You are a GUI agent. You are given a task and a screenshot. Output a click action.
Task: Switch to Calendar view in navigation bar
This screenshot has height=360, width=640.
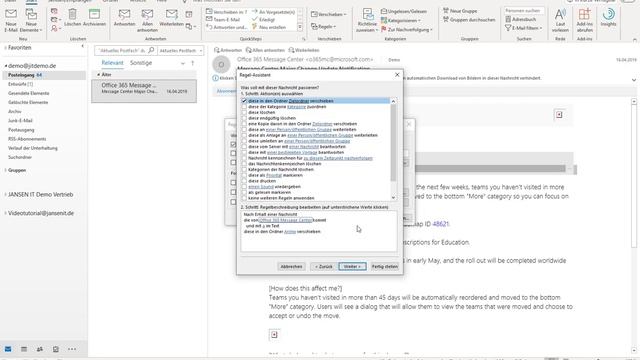tap(24, 349)
